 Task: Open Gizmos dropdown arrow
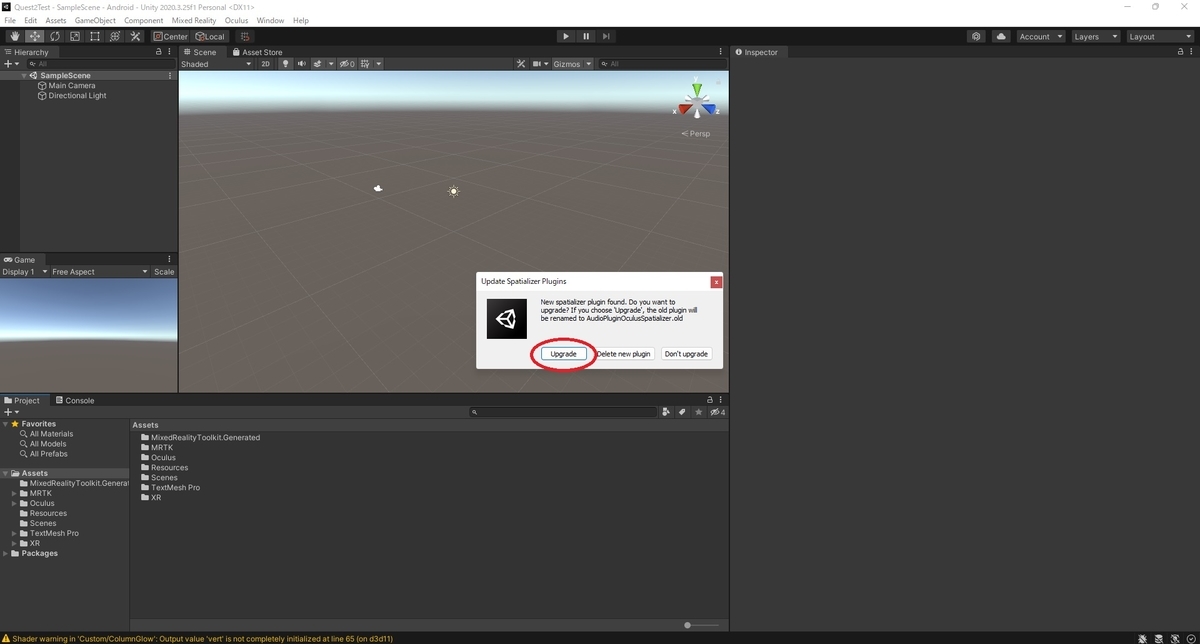588,64
